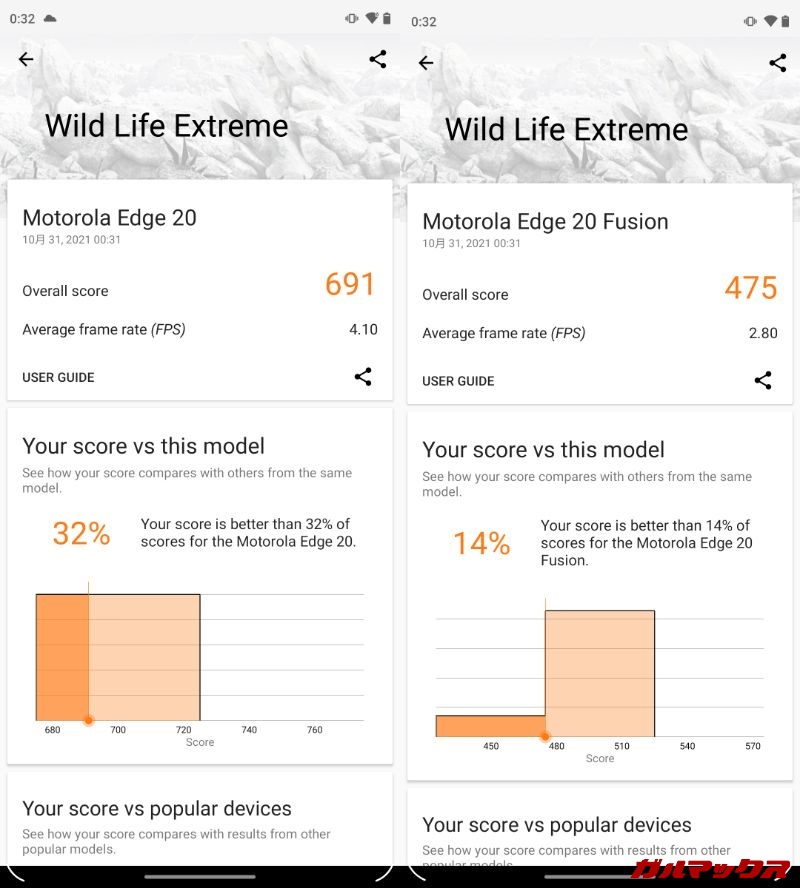The height and width of the screenshot is (888, 800).
Task: Click share icon in Edge 20 Fusion card
Action: pyautogui.click(x=763, y=381)
